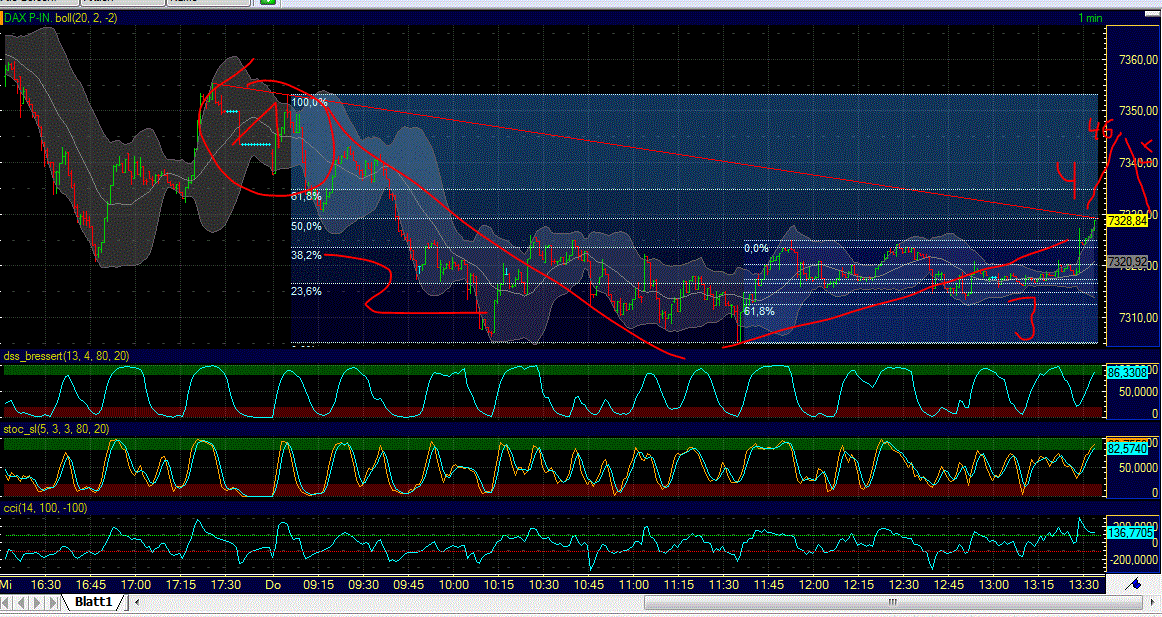This screenshot has width=1162, height=617.
Task: Click the next-sheet arrow icon
Action: pyautogui.click(x=37, y=603)
